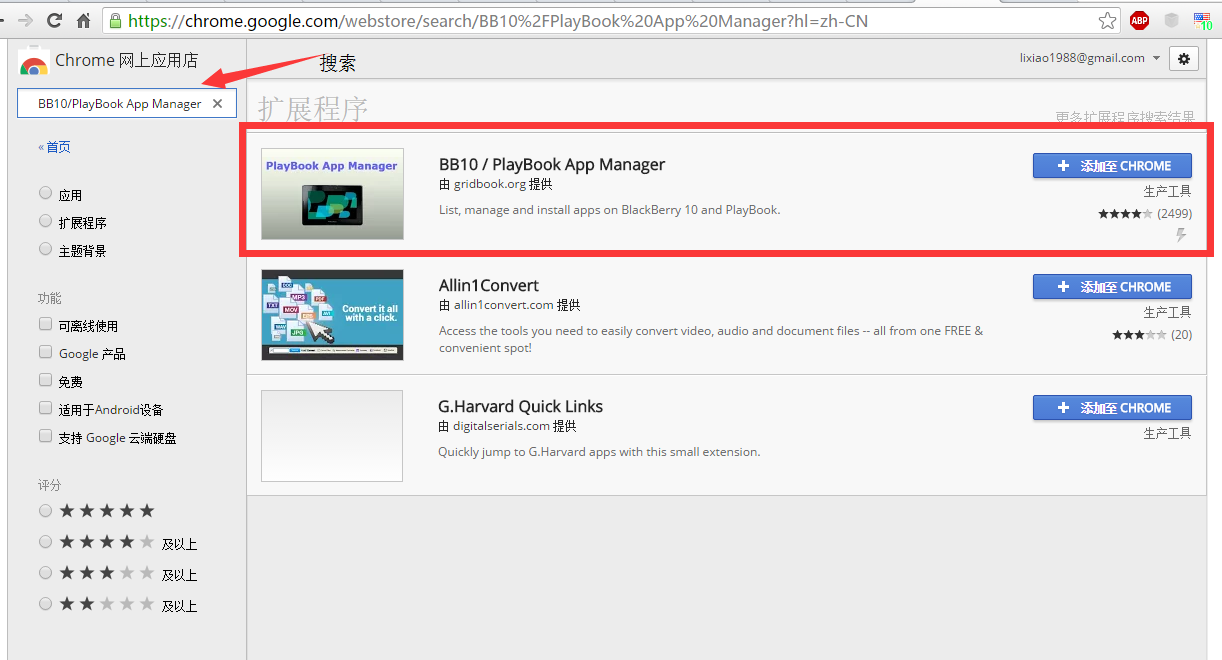1222x660 pixels.
Task: View site security info via the green lock
Action: pyautogui.click(x=114, y=20)
